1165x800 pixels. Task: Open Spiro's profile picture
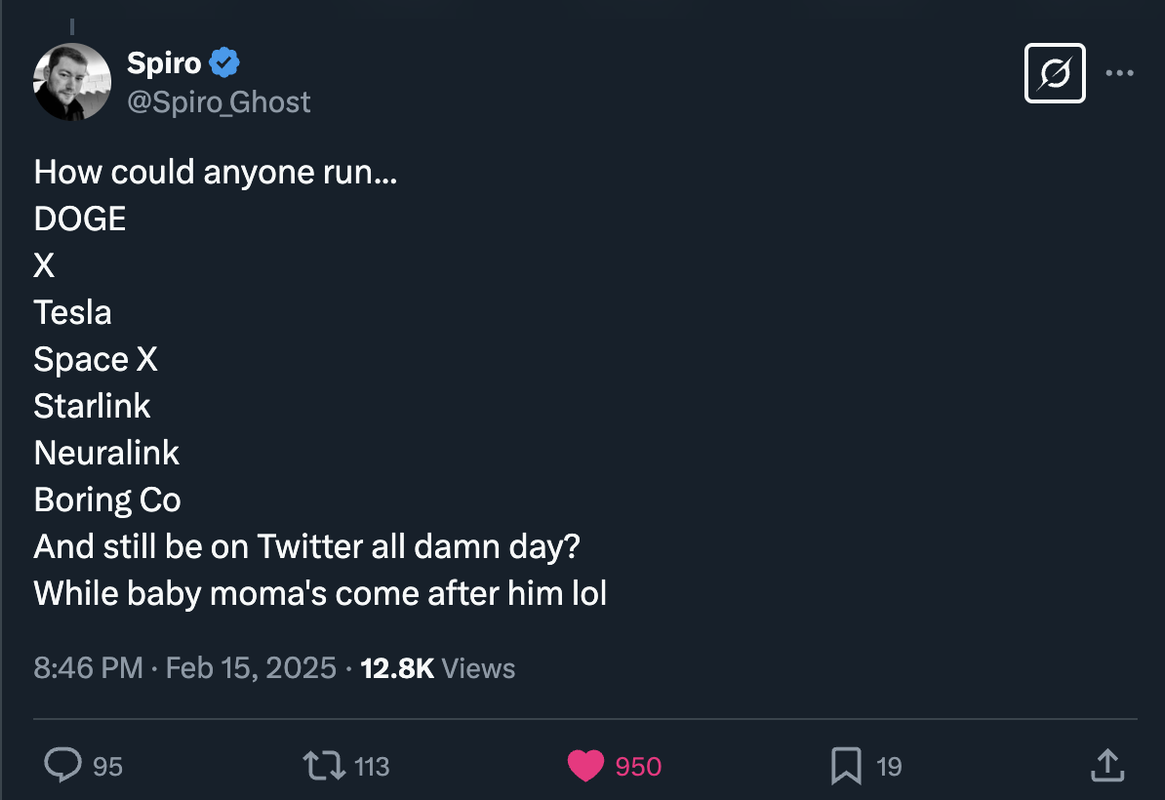(72, 81)
